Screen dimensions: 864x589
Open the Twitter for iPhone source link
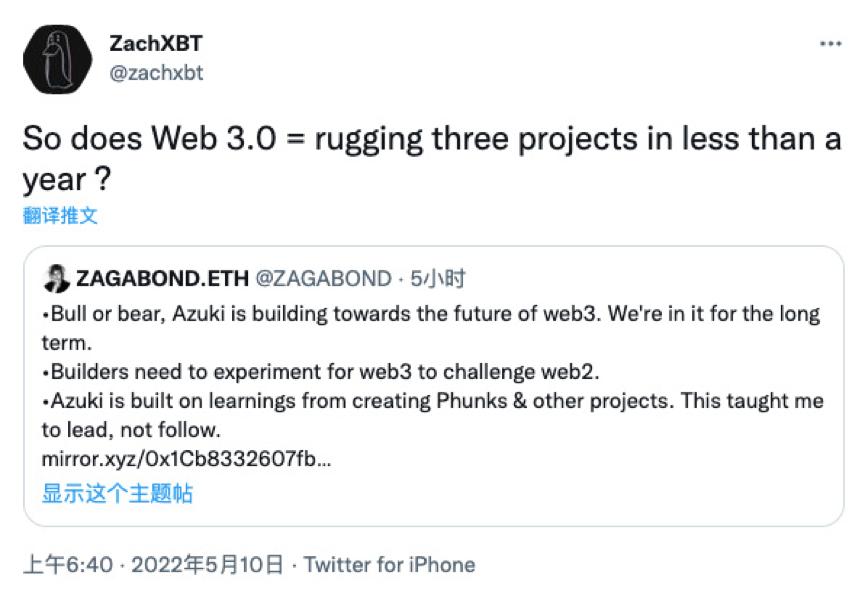390,565
